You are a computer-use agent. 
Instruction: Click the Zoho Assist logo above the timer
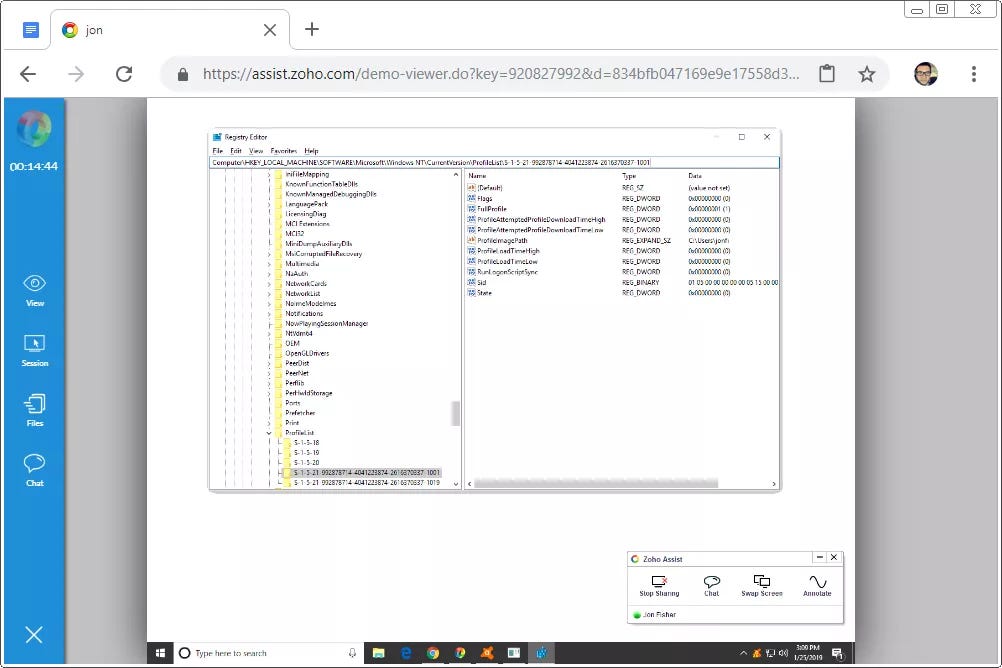click(34, 129)
